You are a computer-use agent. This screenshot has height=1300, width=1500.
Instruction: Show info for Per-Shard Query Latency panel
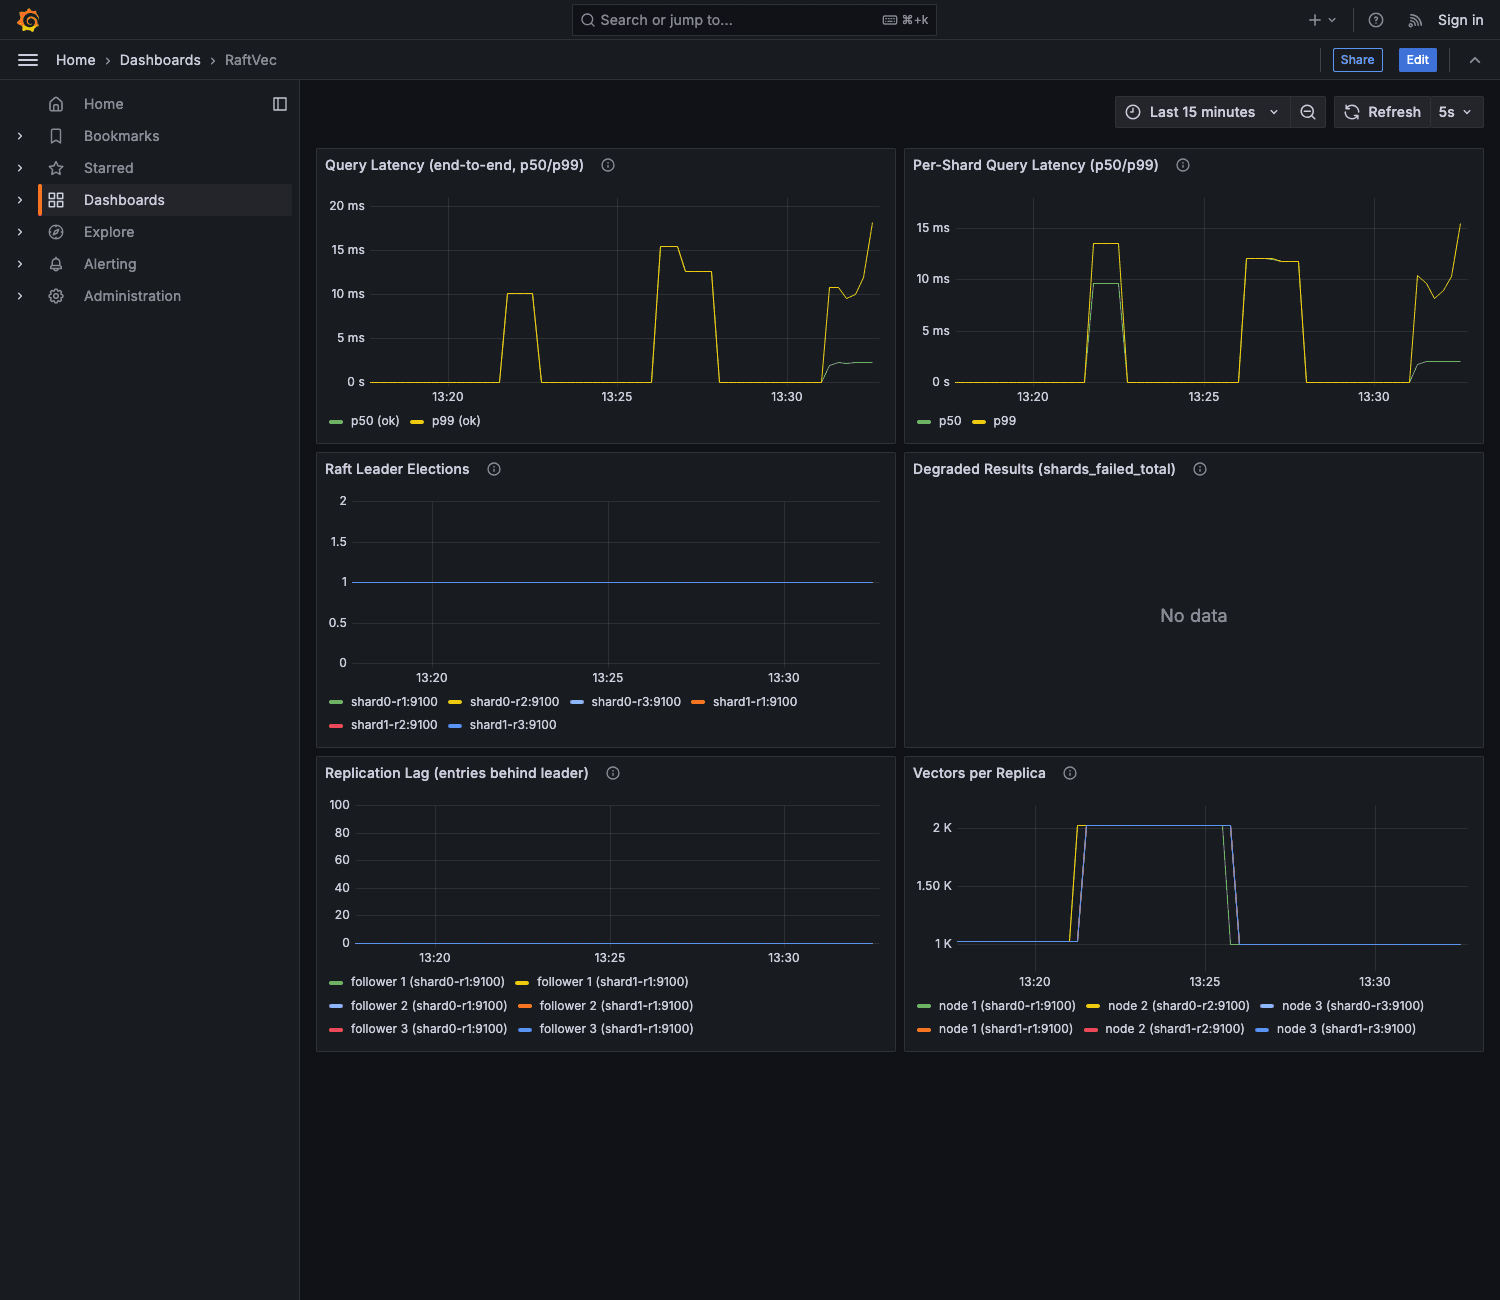point(1183,165)
